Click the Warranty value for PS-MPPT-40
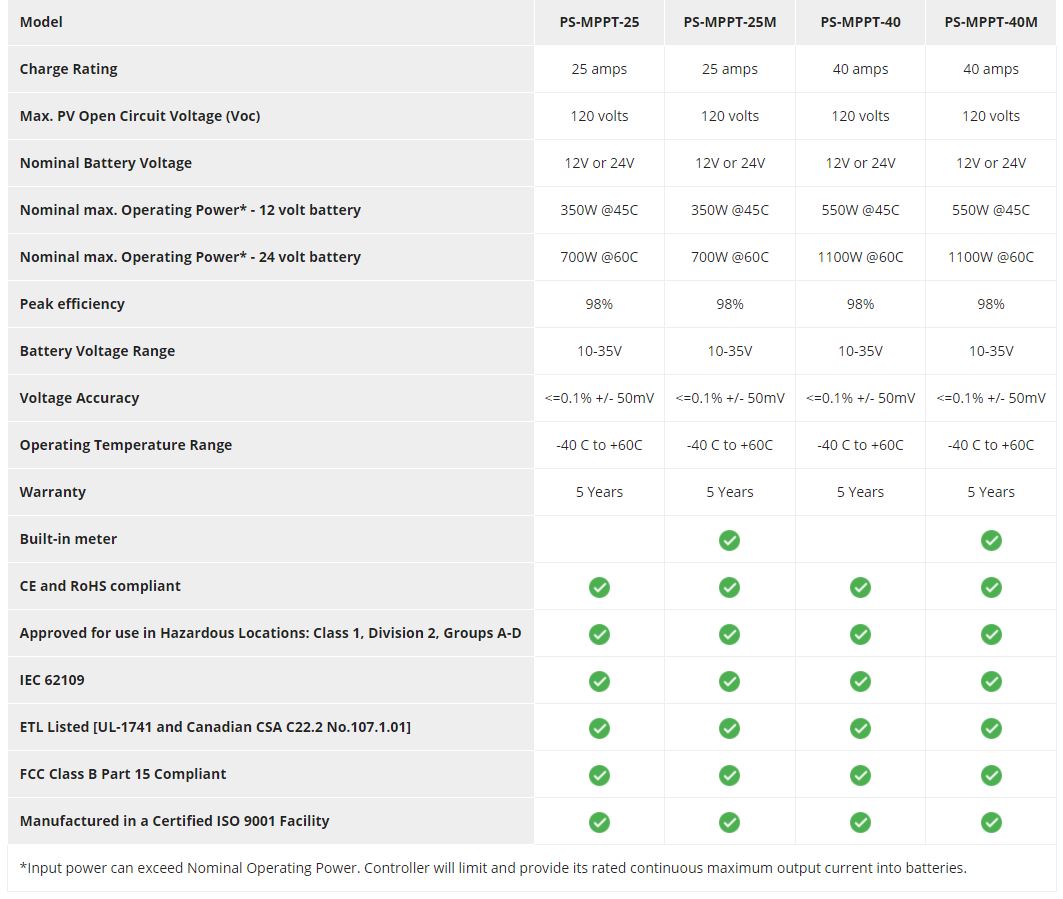The image size is (1063, 899). tap(860, 492)
